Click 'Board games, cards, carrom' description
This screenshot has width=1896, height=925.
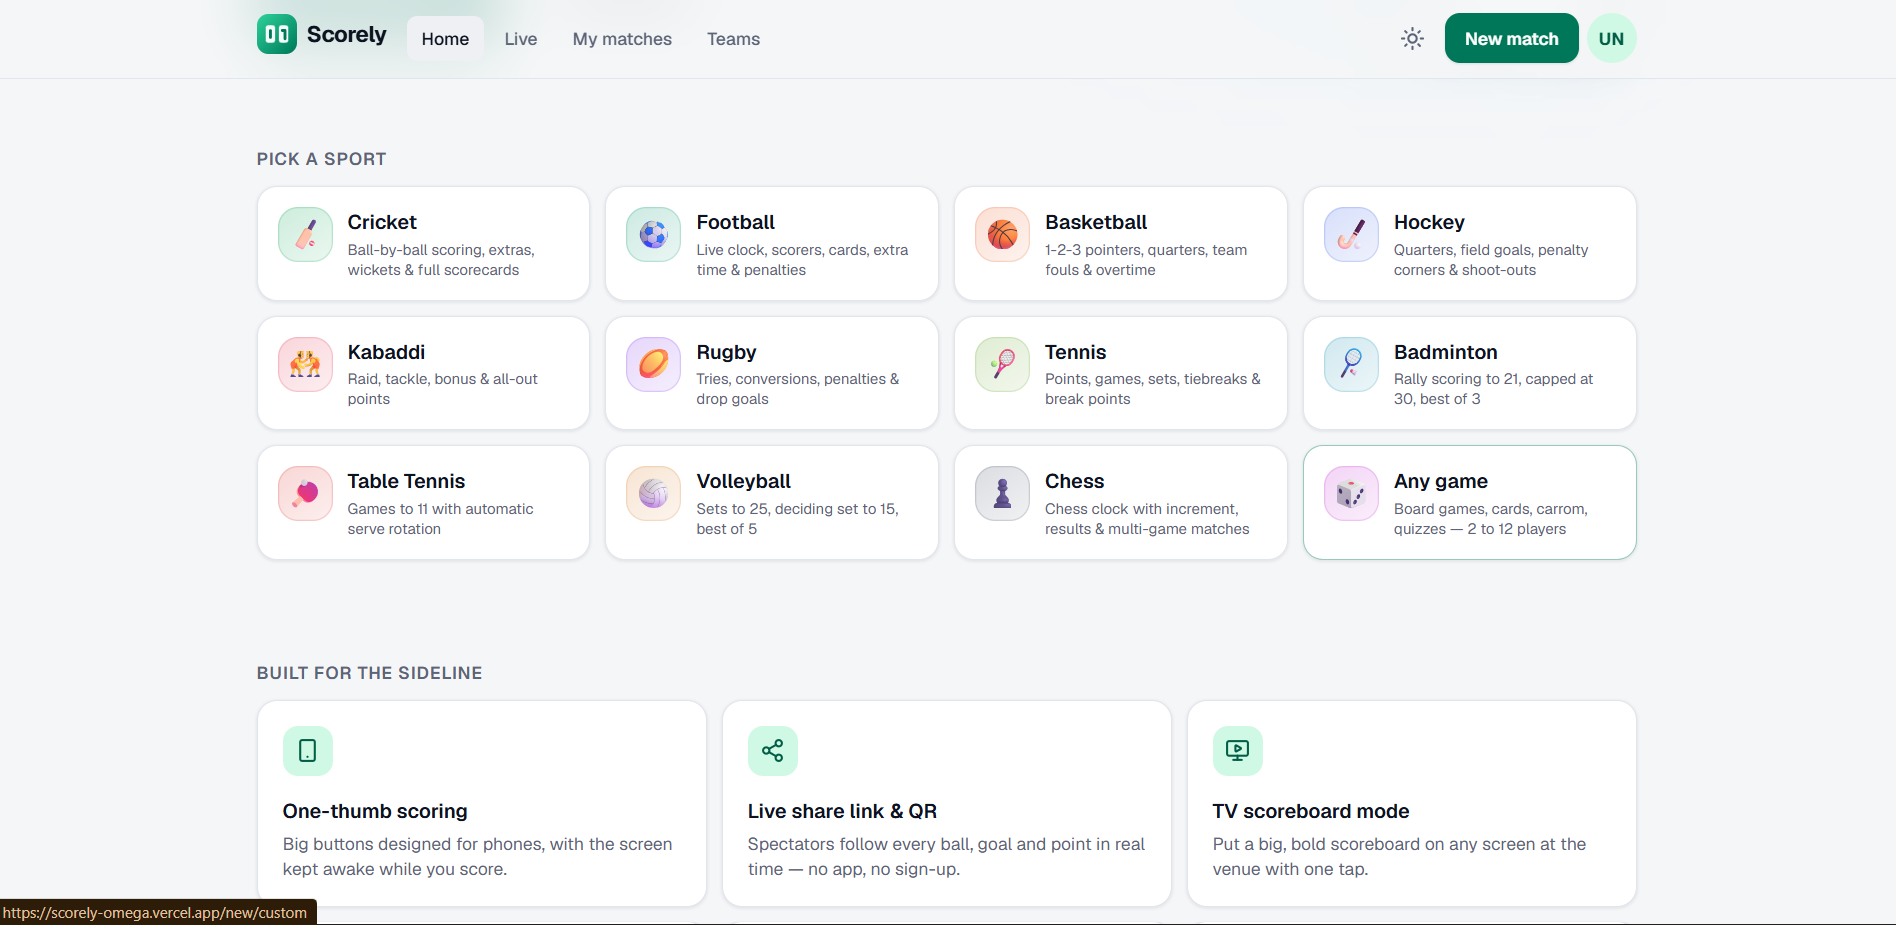[x=1491, y=519]
